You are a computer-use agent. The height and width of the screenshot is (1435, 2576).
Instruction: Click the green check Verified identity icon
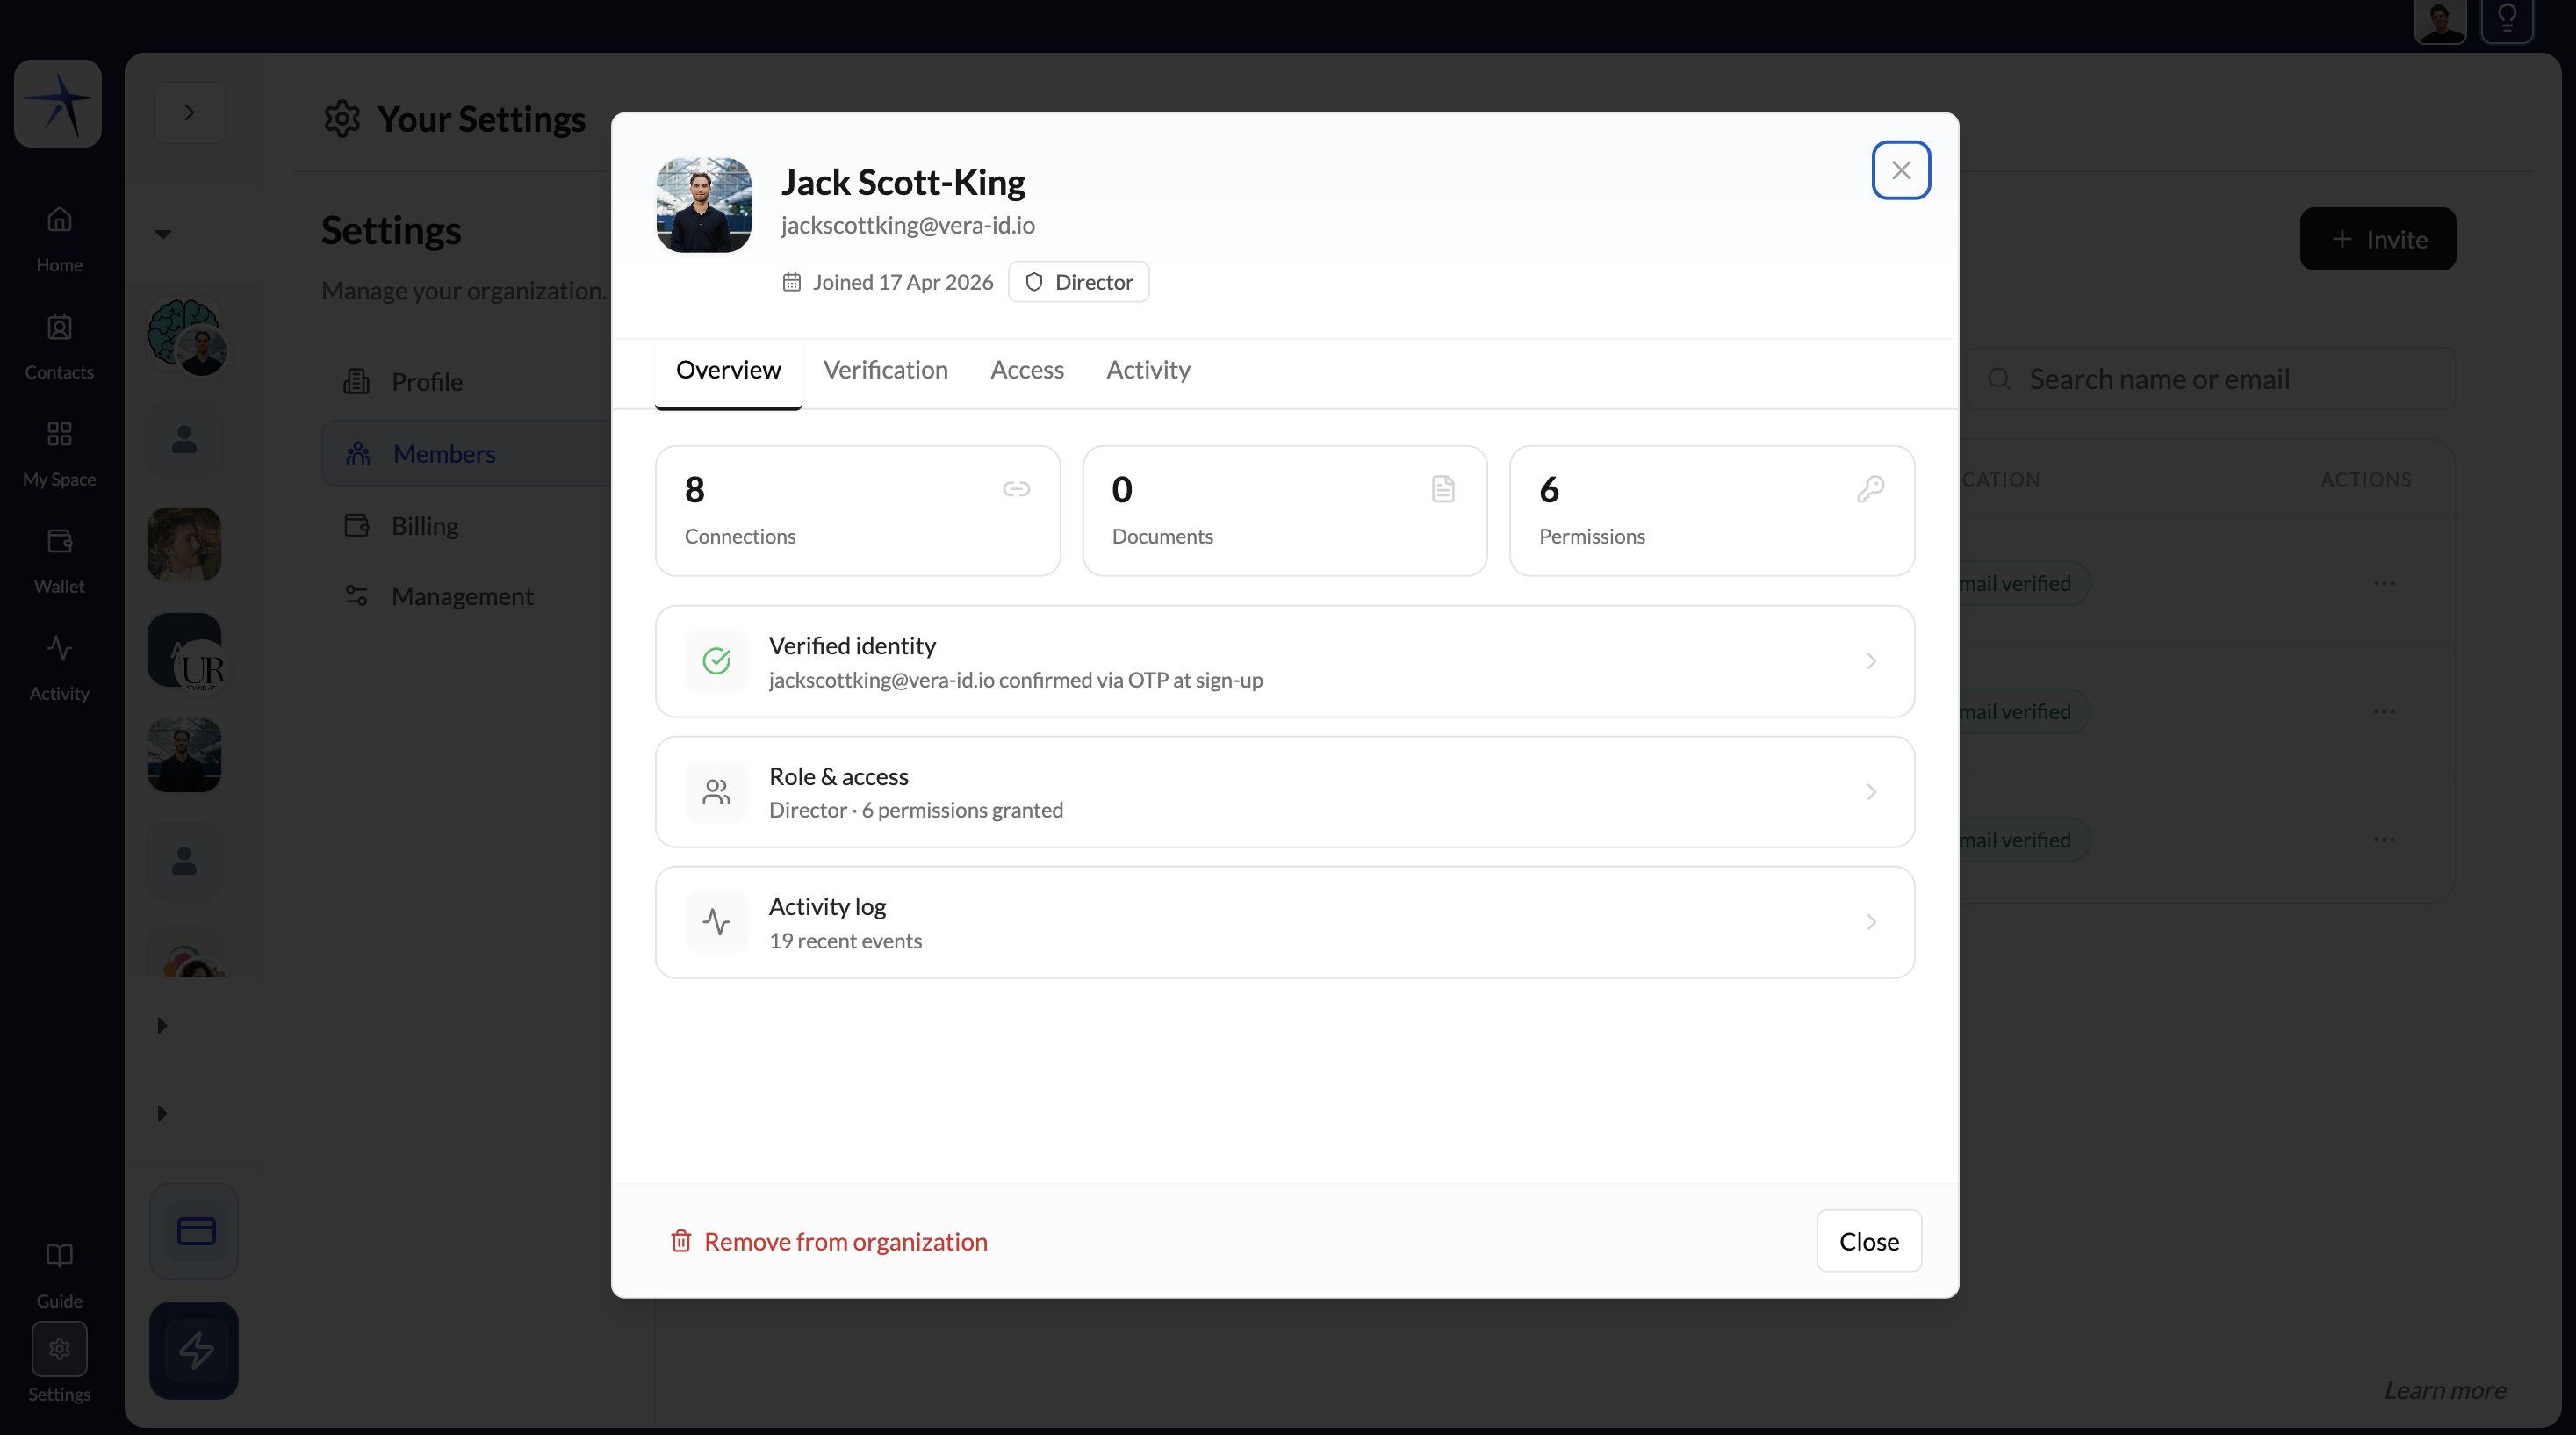pyautogui.click(x=716, y=661)
